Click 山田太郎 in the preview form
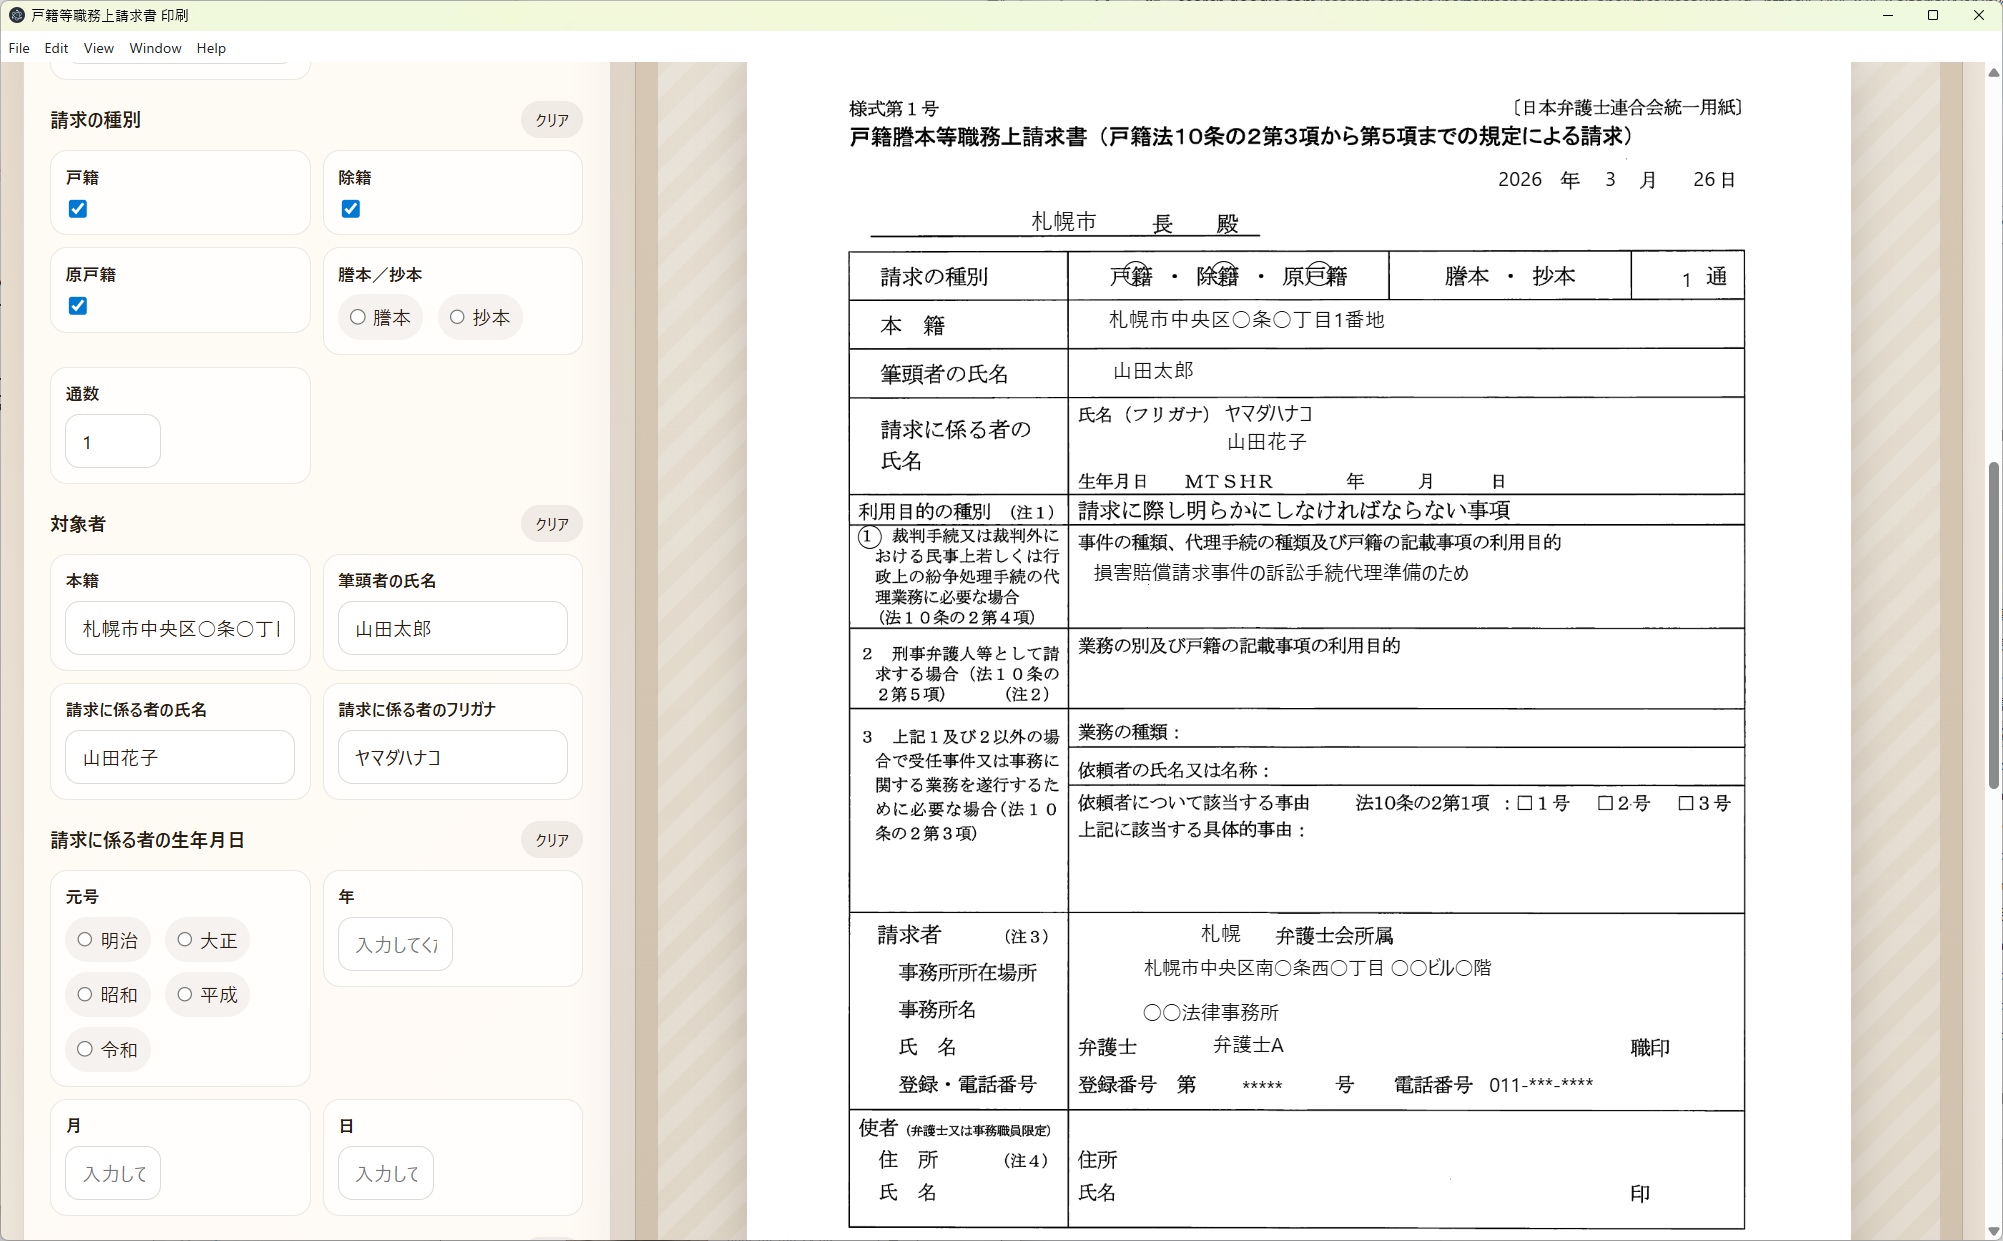This screenshot has height=1241, width=2003. click(1153, 371)
